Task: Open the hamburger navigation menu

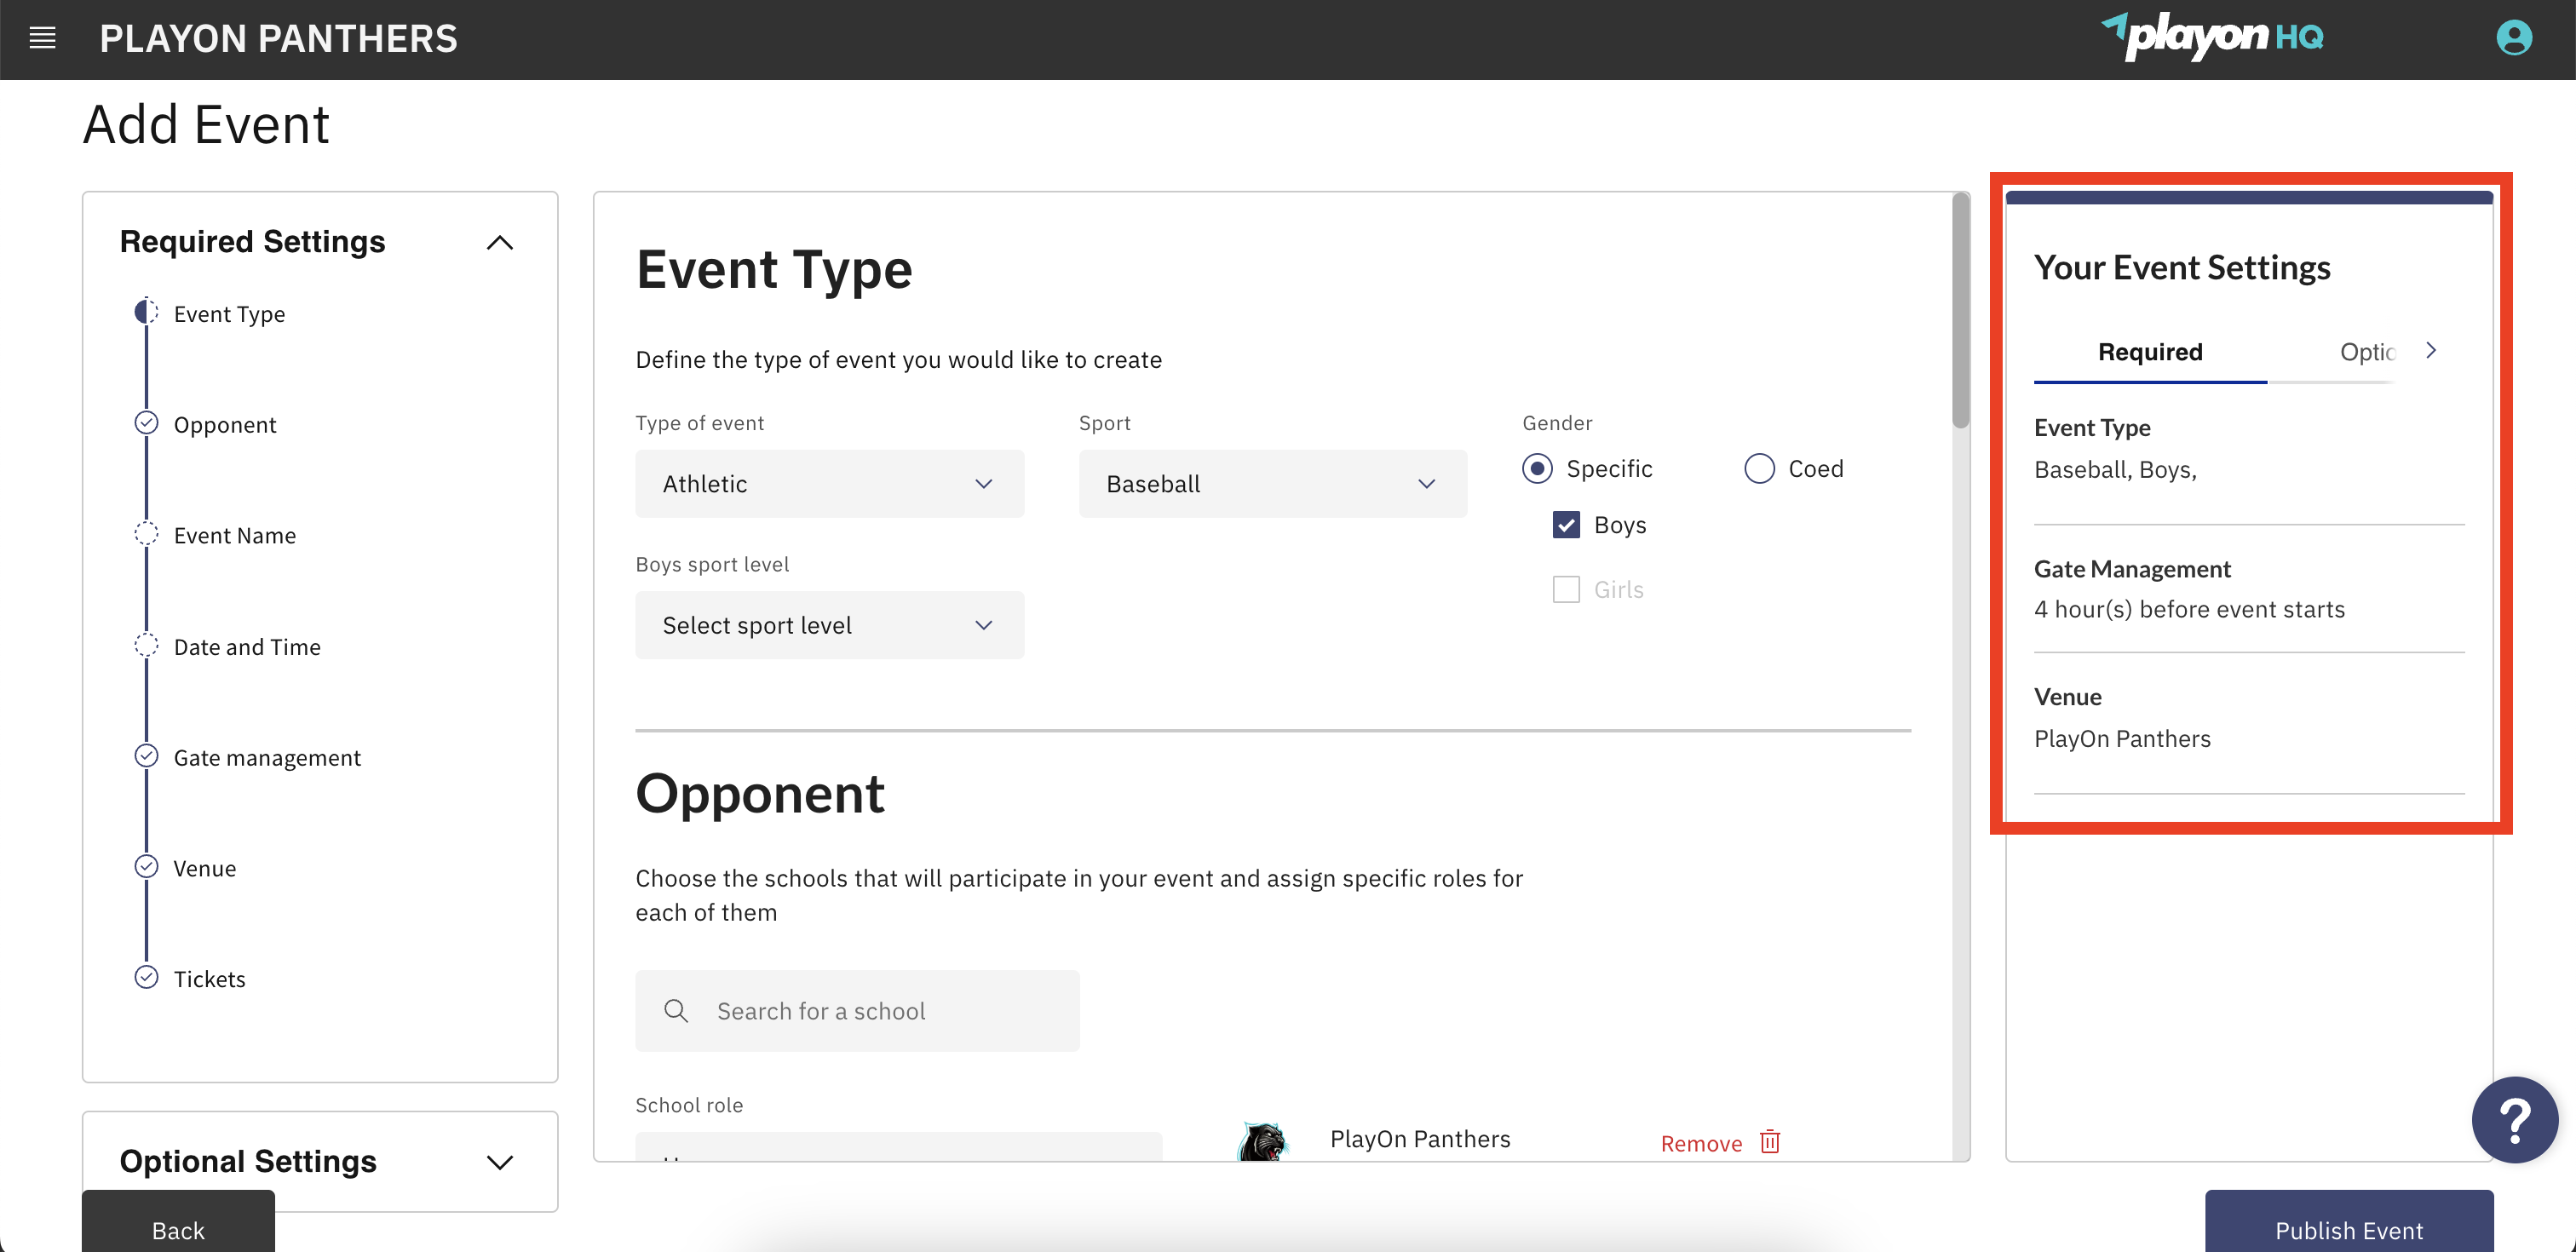Action: click(42, 38)
